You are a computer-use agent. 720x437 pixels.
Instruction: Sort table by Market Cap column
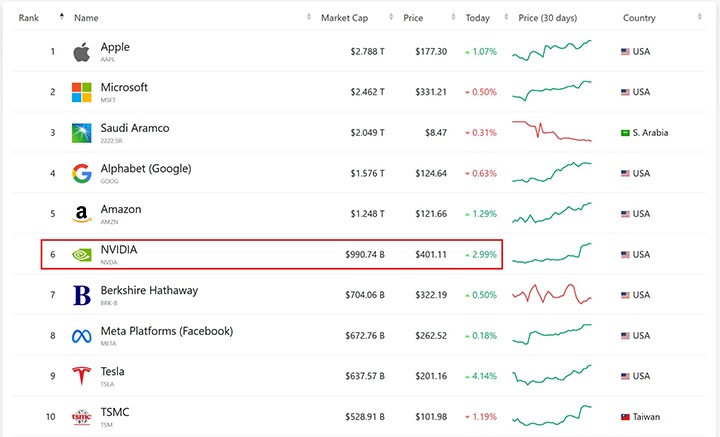(x=345, y=18)
